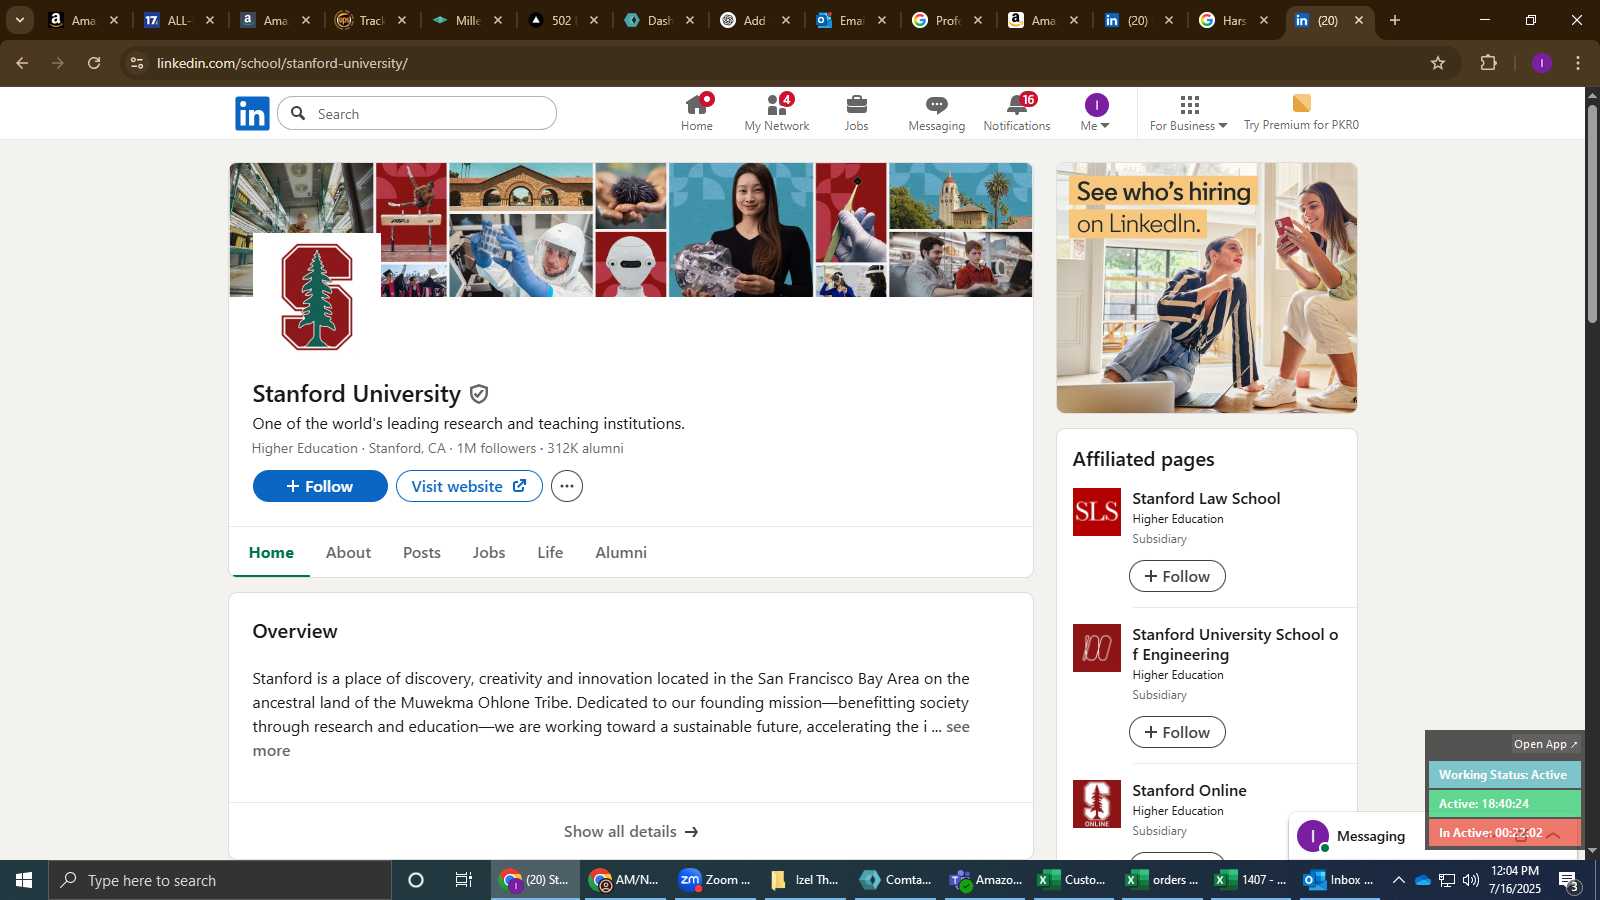Switch to the Posts tab
The width and height of the screenshot is (1600, 900).
pyautogui.click(x=422, y=552)
